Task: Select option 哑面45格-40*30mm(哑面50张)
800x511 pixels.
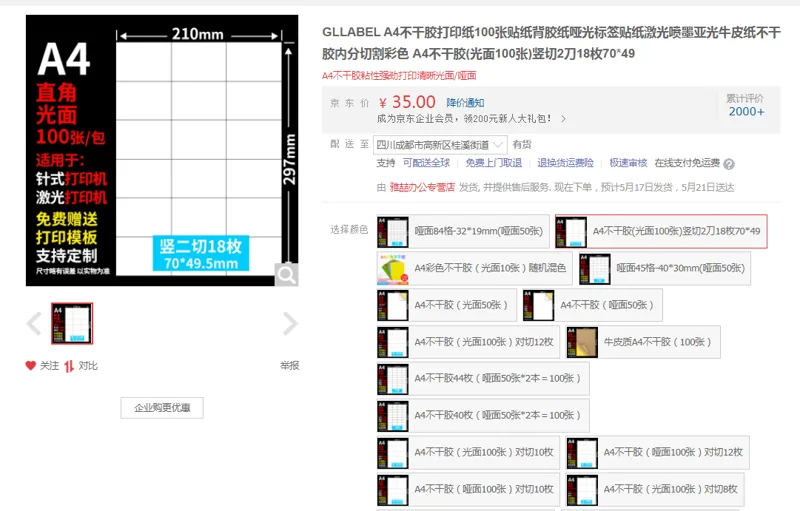Action: 664,268
